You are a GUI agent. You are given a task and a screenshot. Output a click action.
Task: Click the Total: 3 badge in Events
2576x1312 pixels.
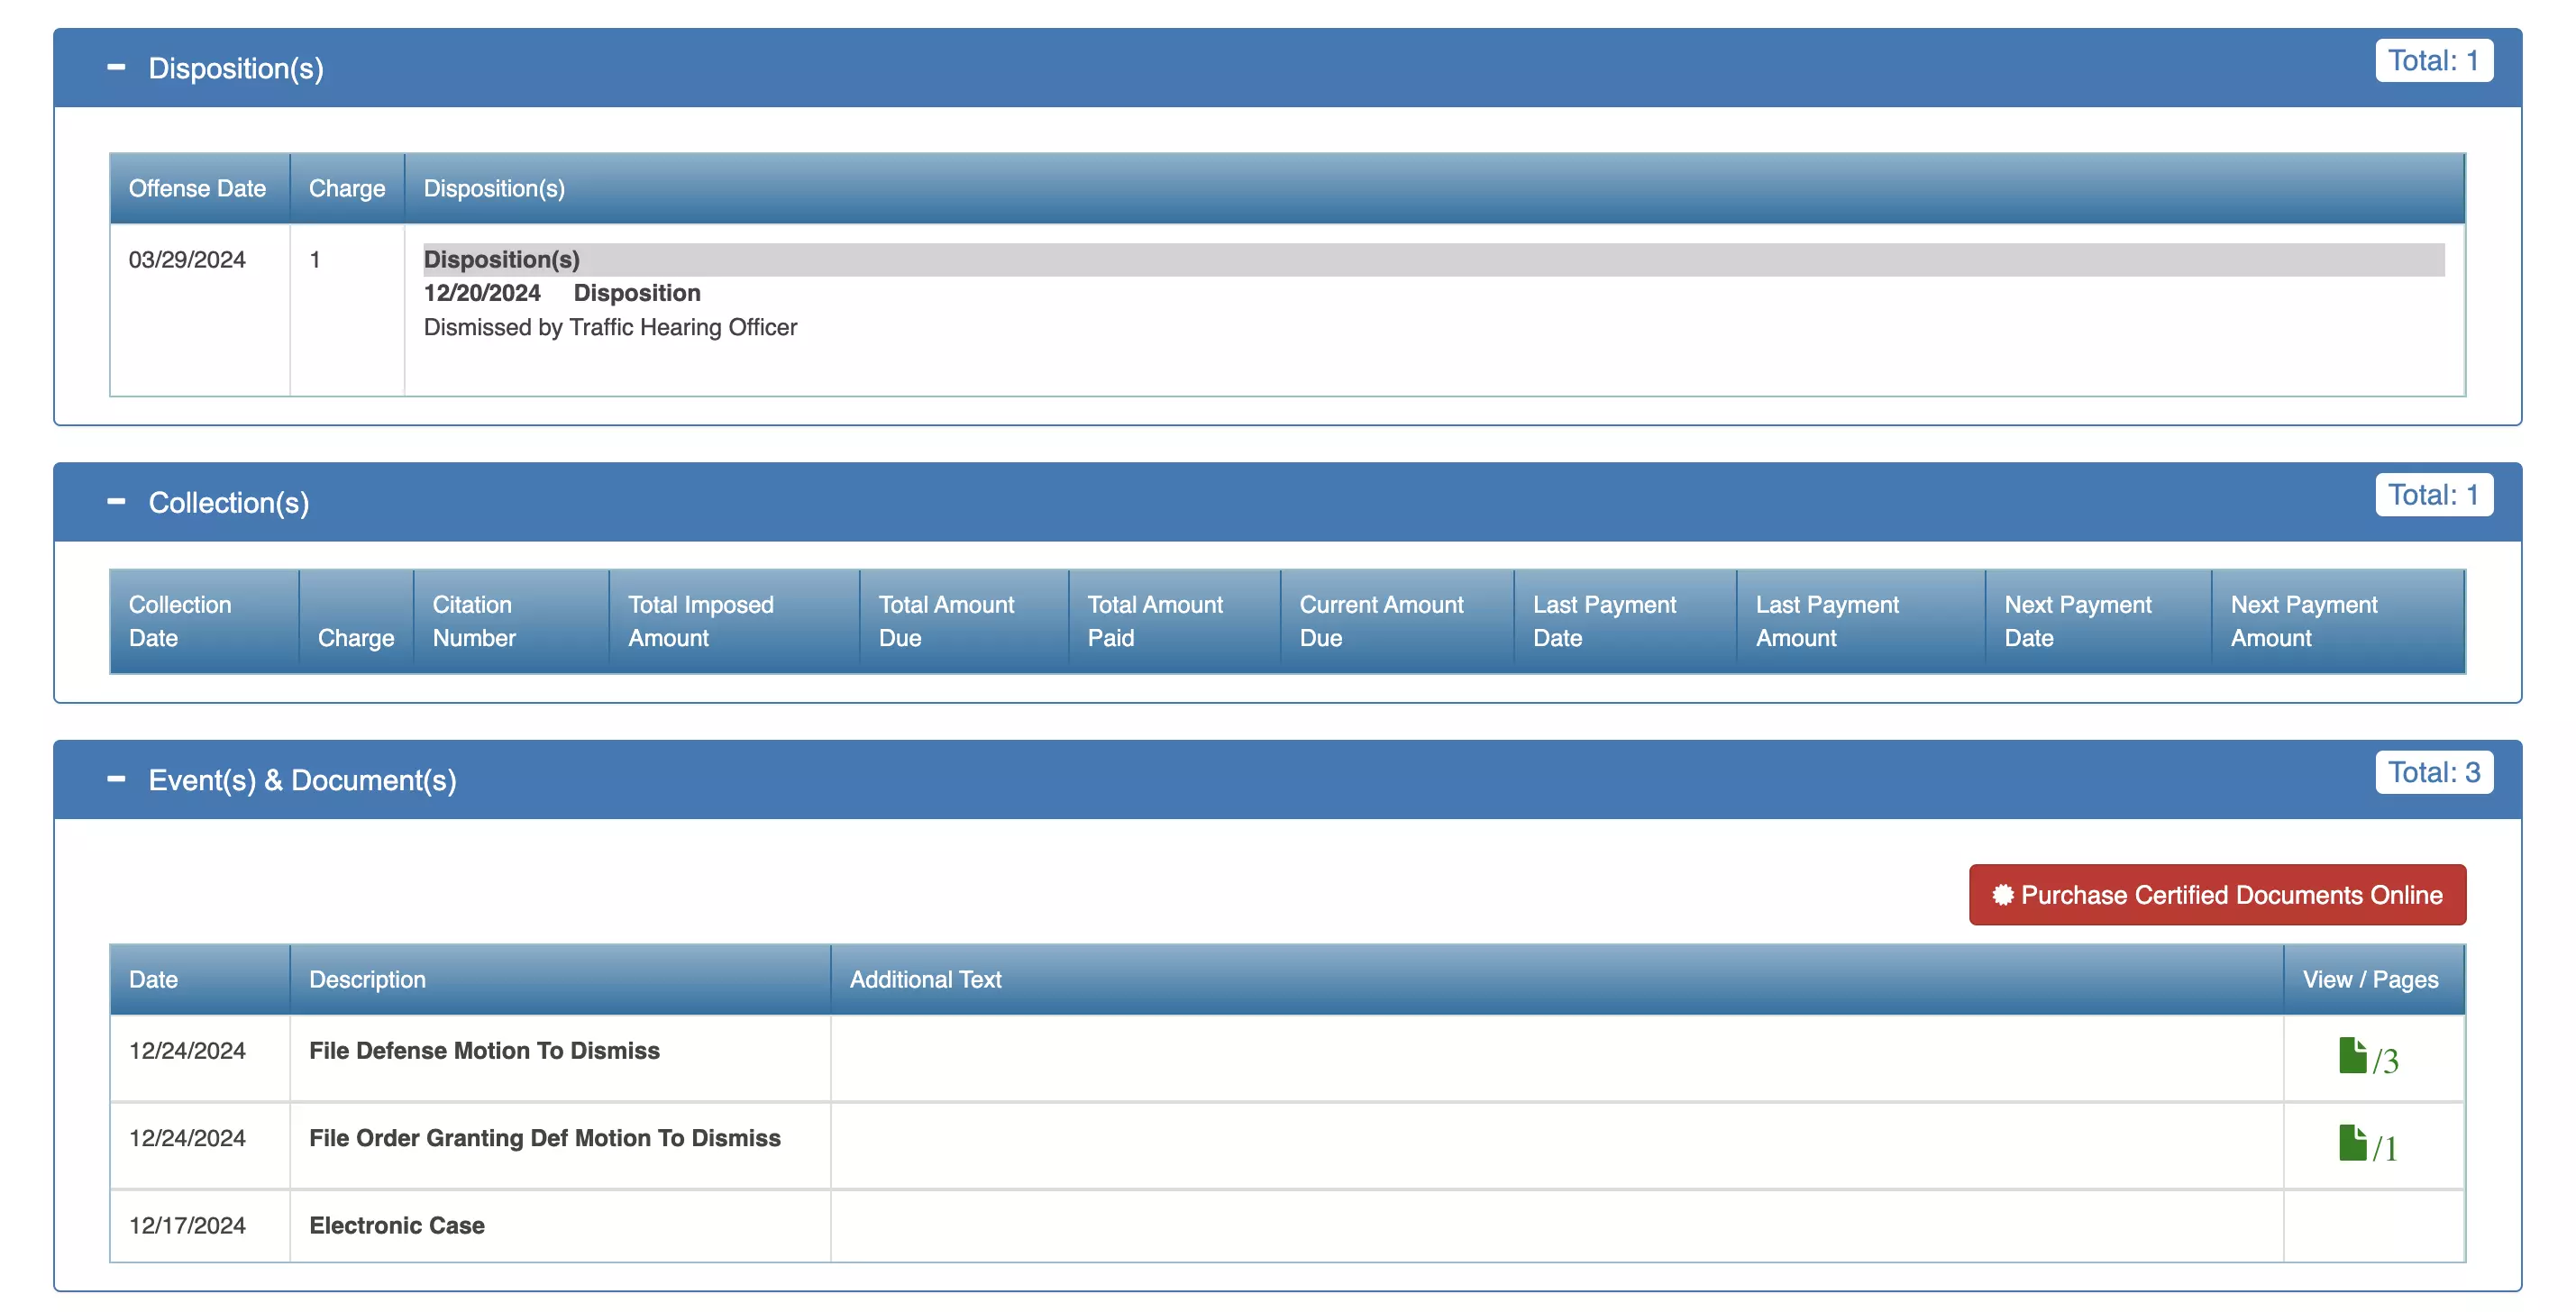pos(2433,772)
